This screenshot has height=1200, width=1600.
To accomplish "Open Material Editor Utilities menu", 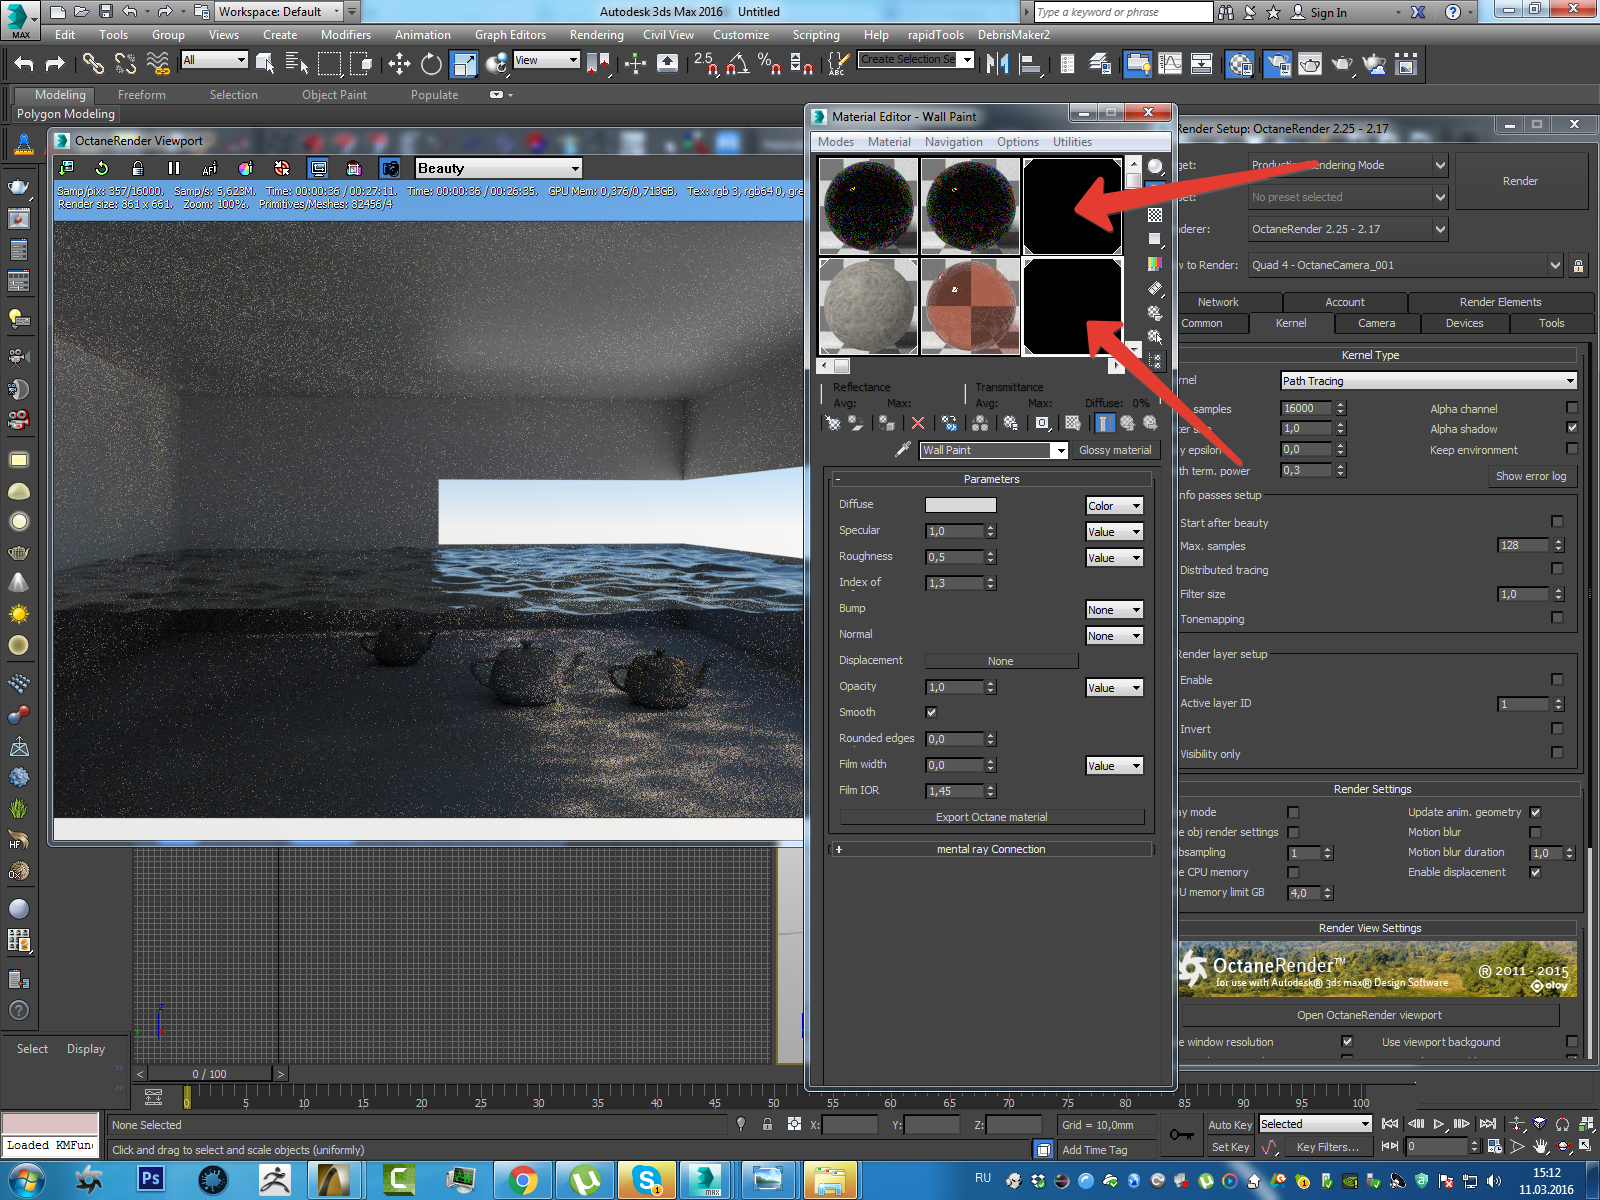I will pos(1072,142).
